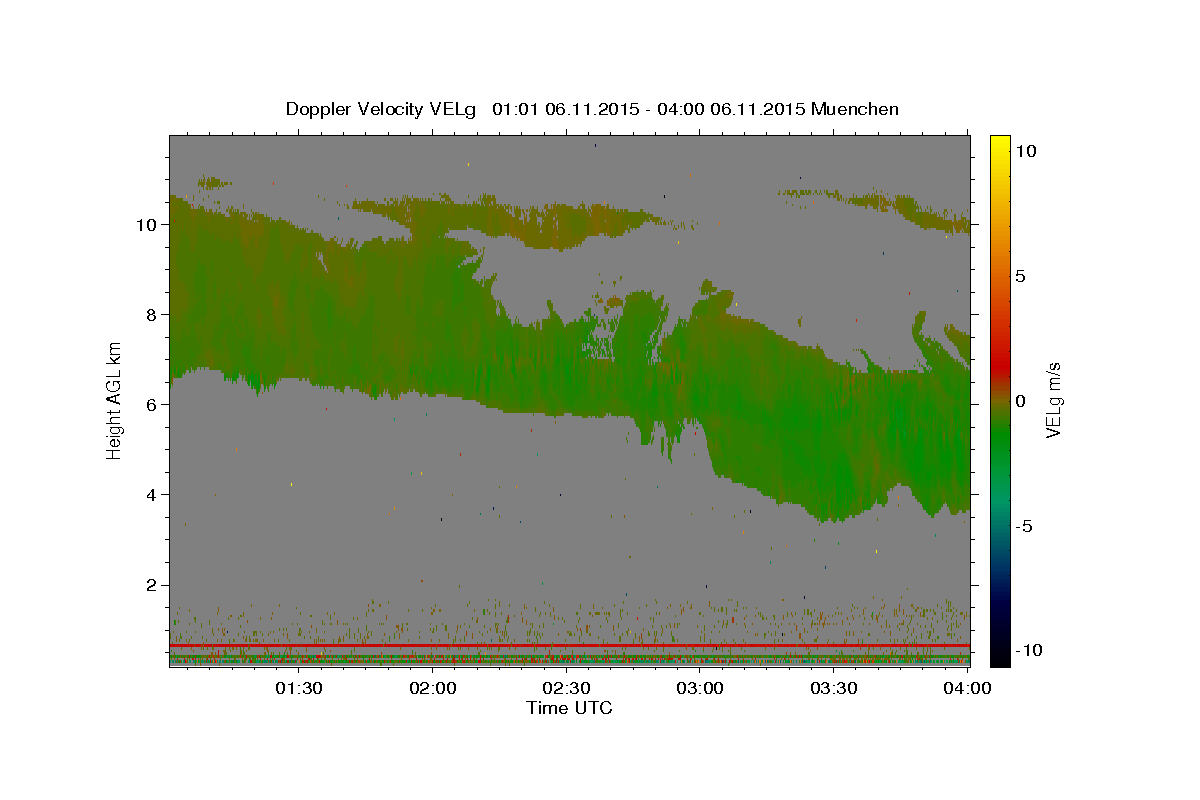1200x800 pixels.
Task: Click the colorbar value 0 label
Action: [x=1022, y=401]
